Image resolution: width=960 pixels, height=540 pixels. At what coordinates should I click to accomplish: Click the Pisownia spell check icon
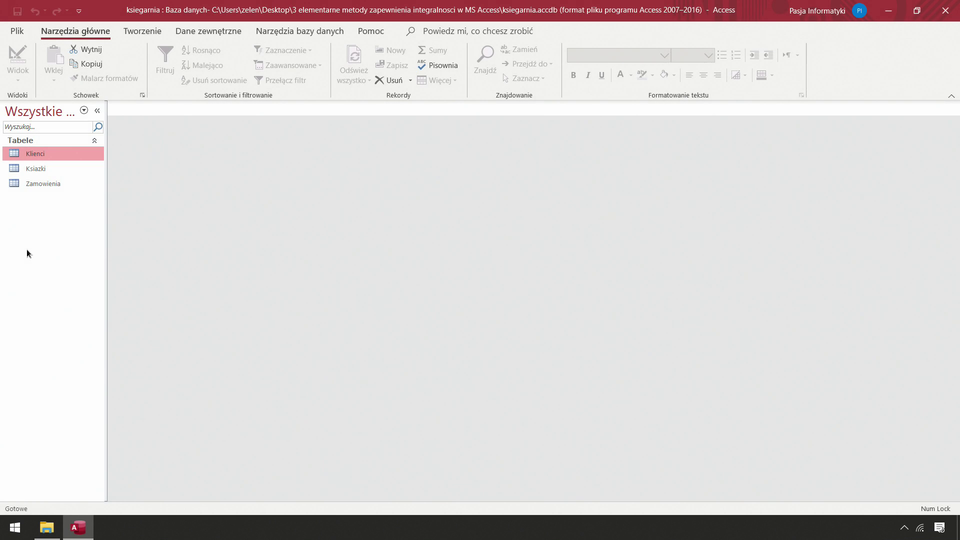[x=422, y=65]
